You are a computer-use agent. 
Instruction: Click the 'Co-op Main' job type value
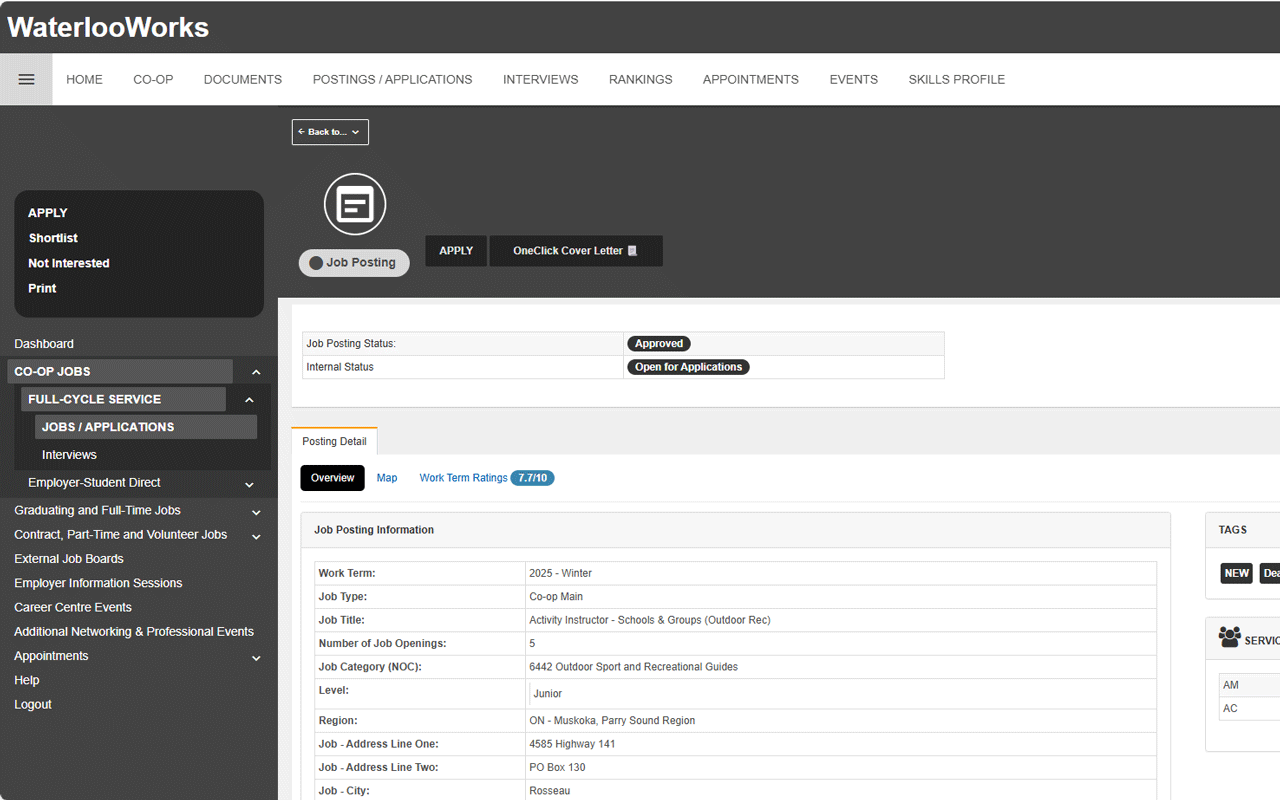556,597
